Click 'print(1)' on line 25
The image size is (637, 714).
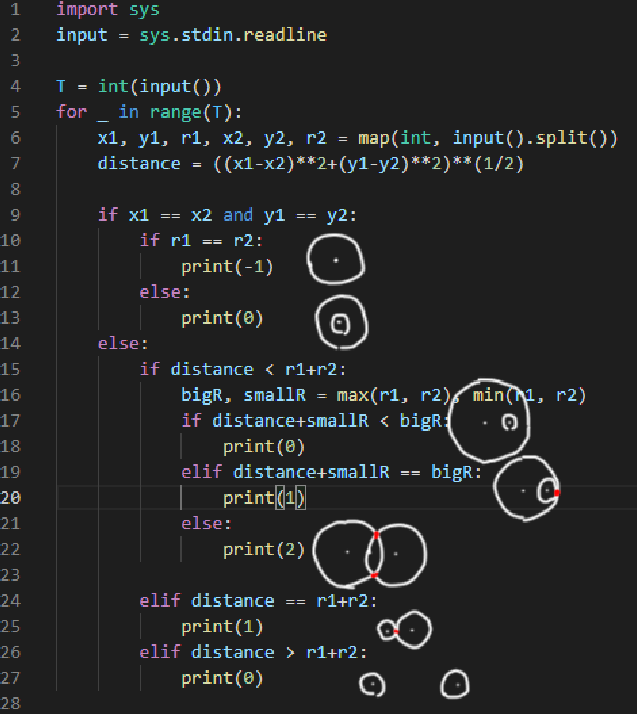pyautogui.click(x=222, y=627)
